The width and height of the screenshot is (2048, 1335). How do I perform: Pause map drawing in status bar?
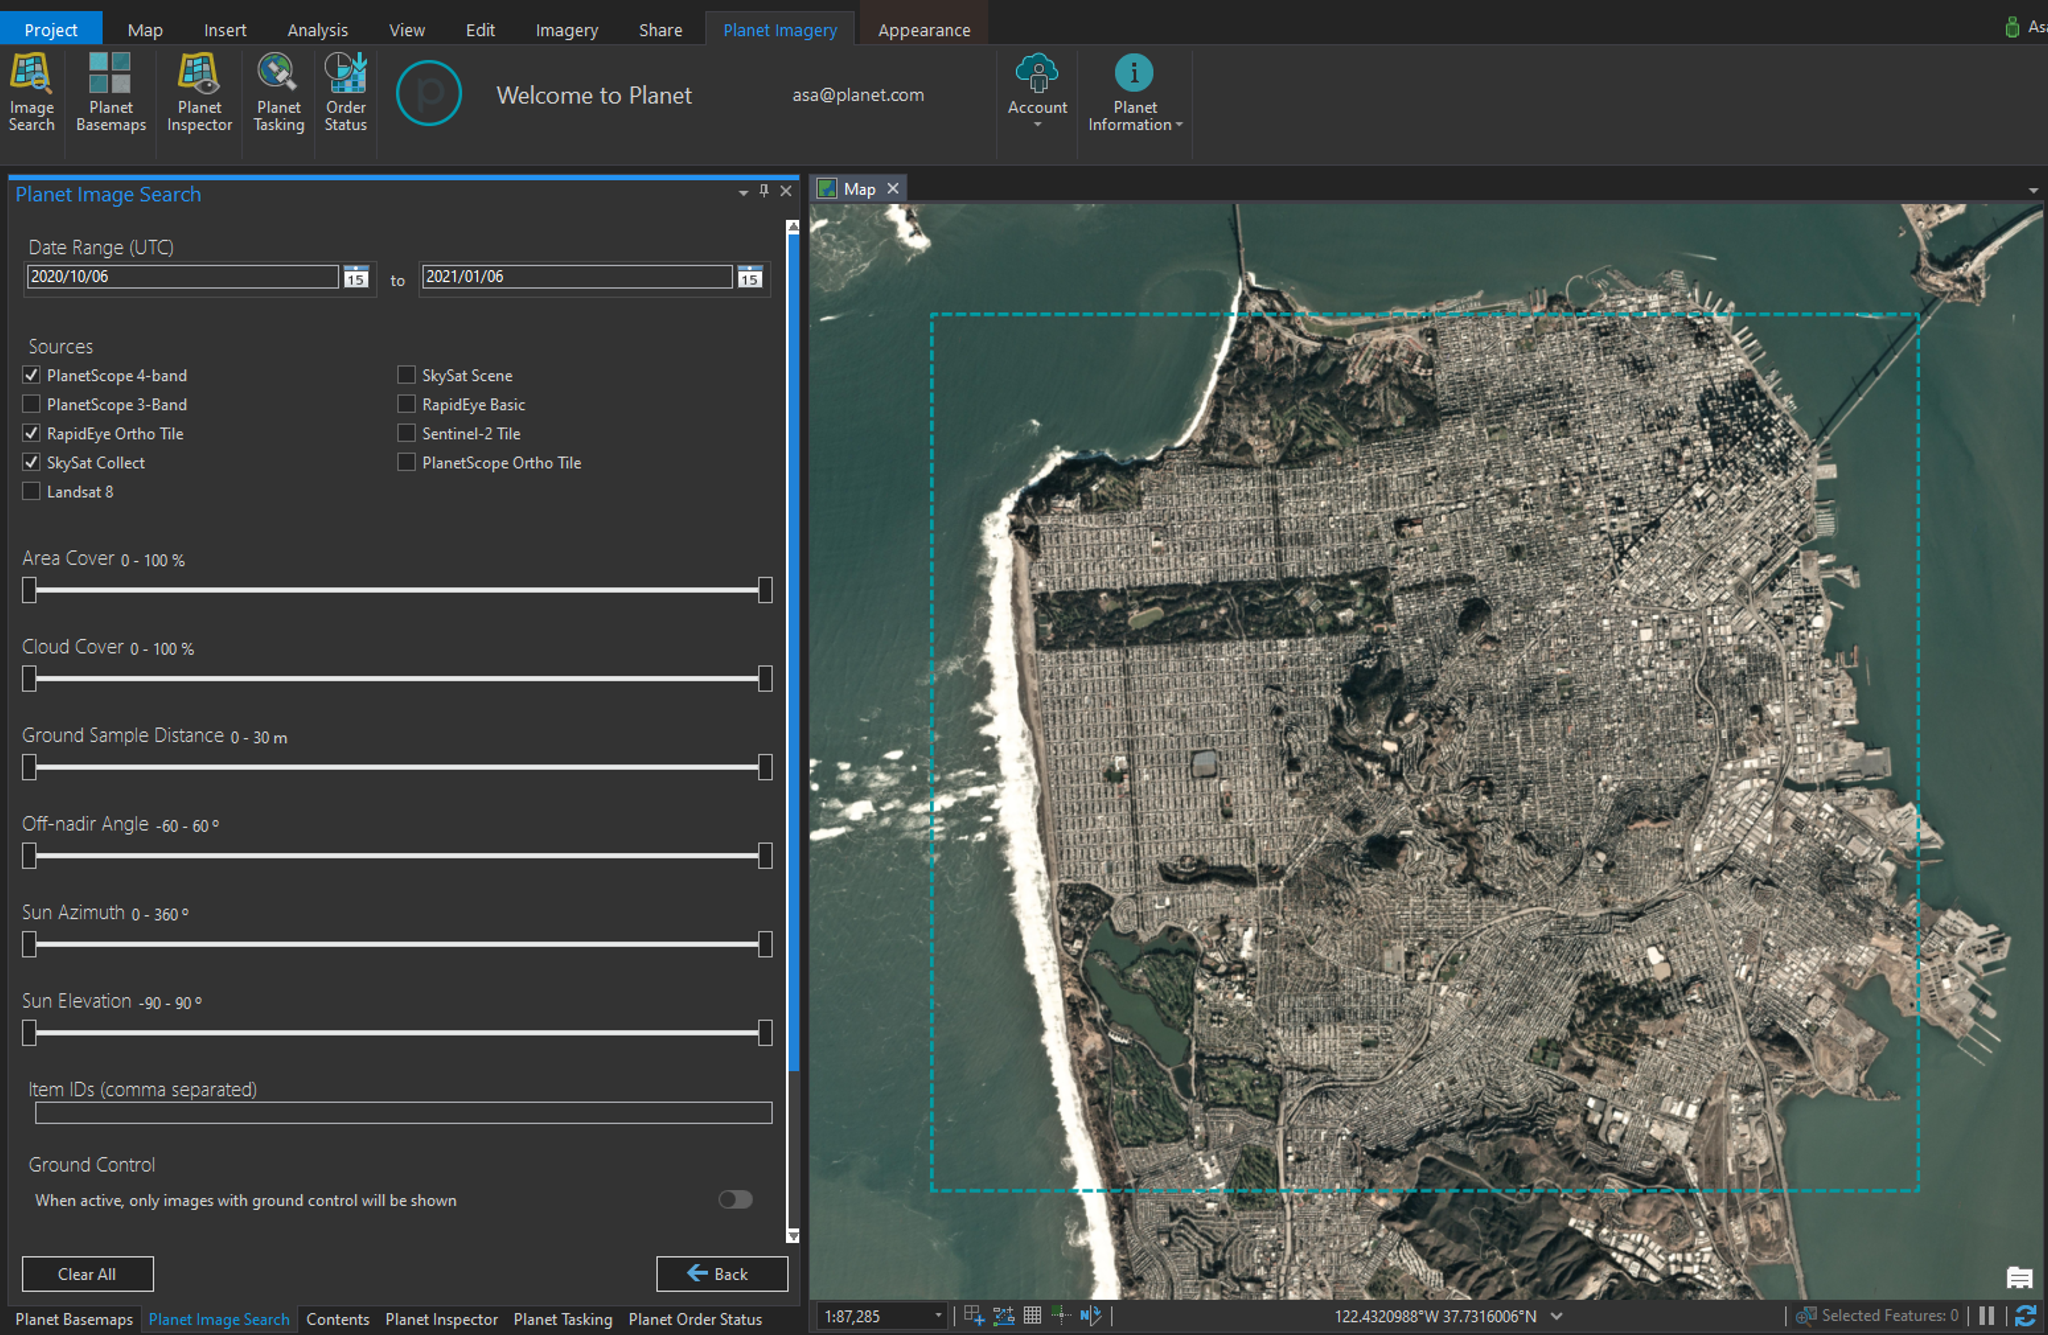coord(1986,1316)
